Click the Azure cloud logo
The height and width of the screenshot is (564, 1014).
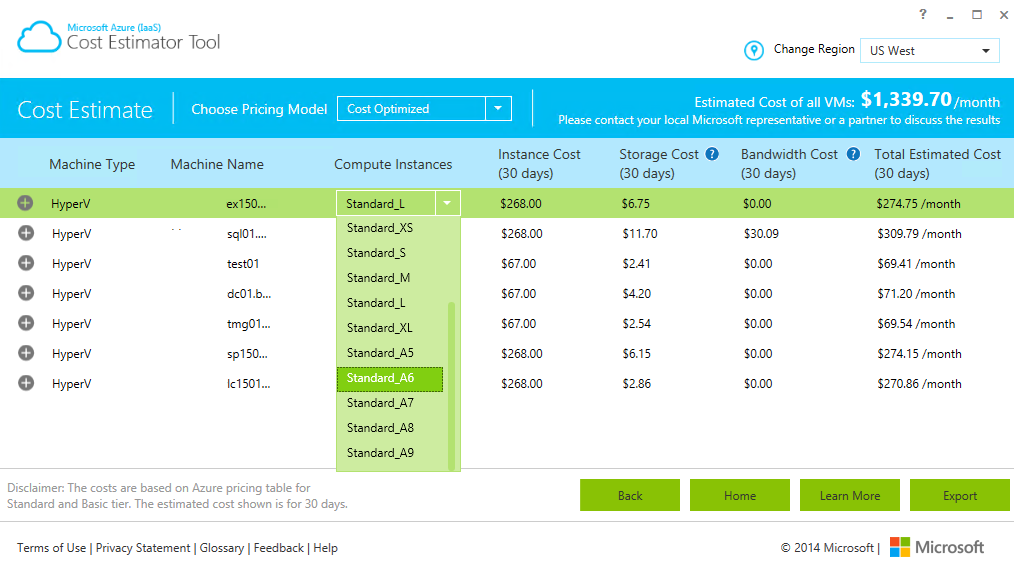pyautogui.click(x=39, y=37)
